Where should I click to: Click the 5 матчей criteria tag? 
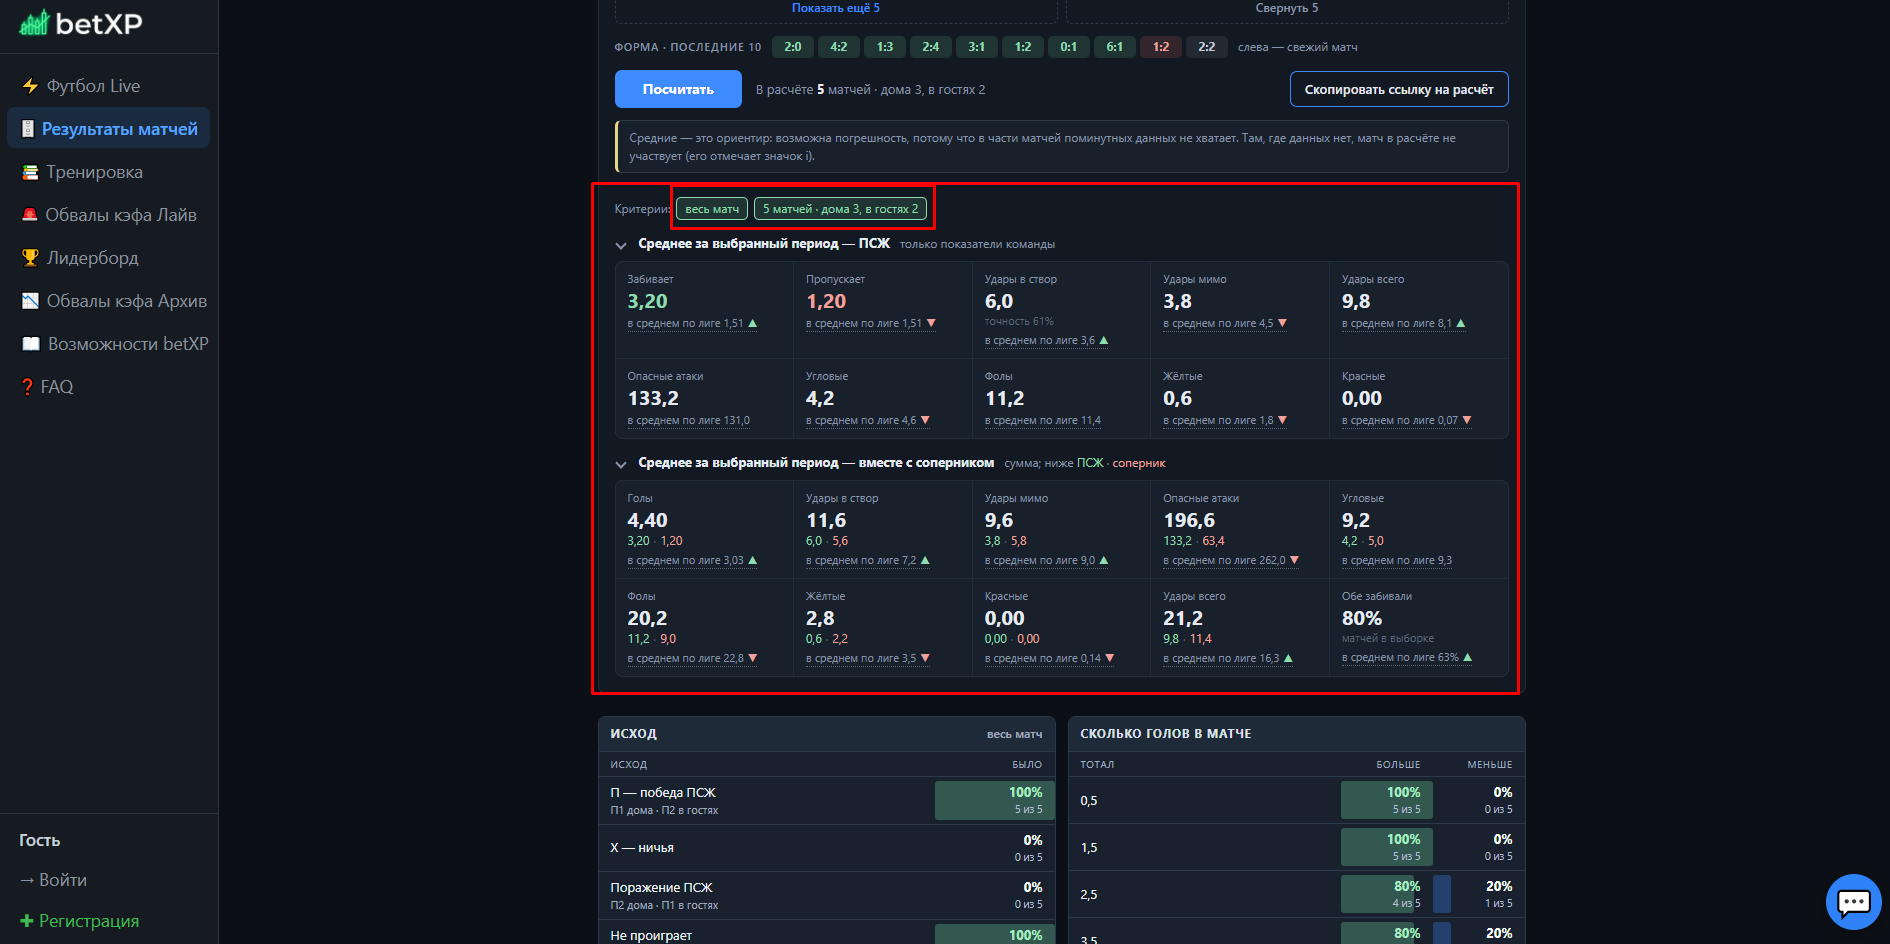pyautogui.click(x=840, y=209)
